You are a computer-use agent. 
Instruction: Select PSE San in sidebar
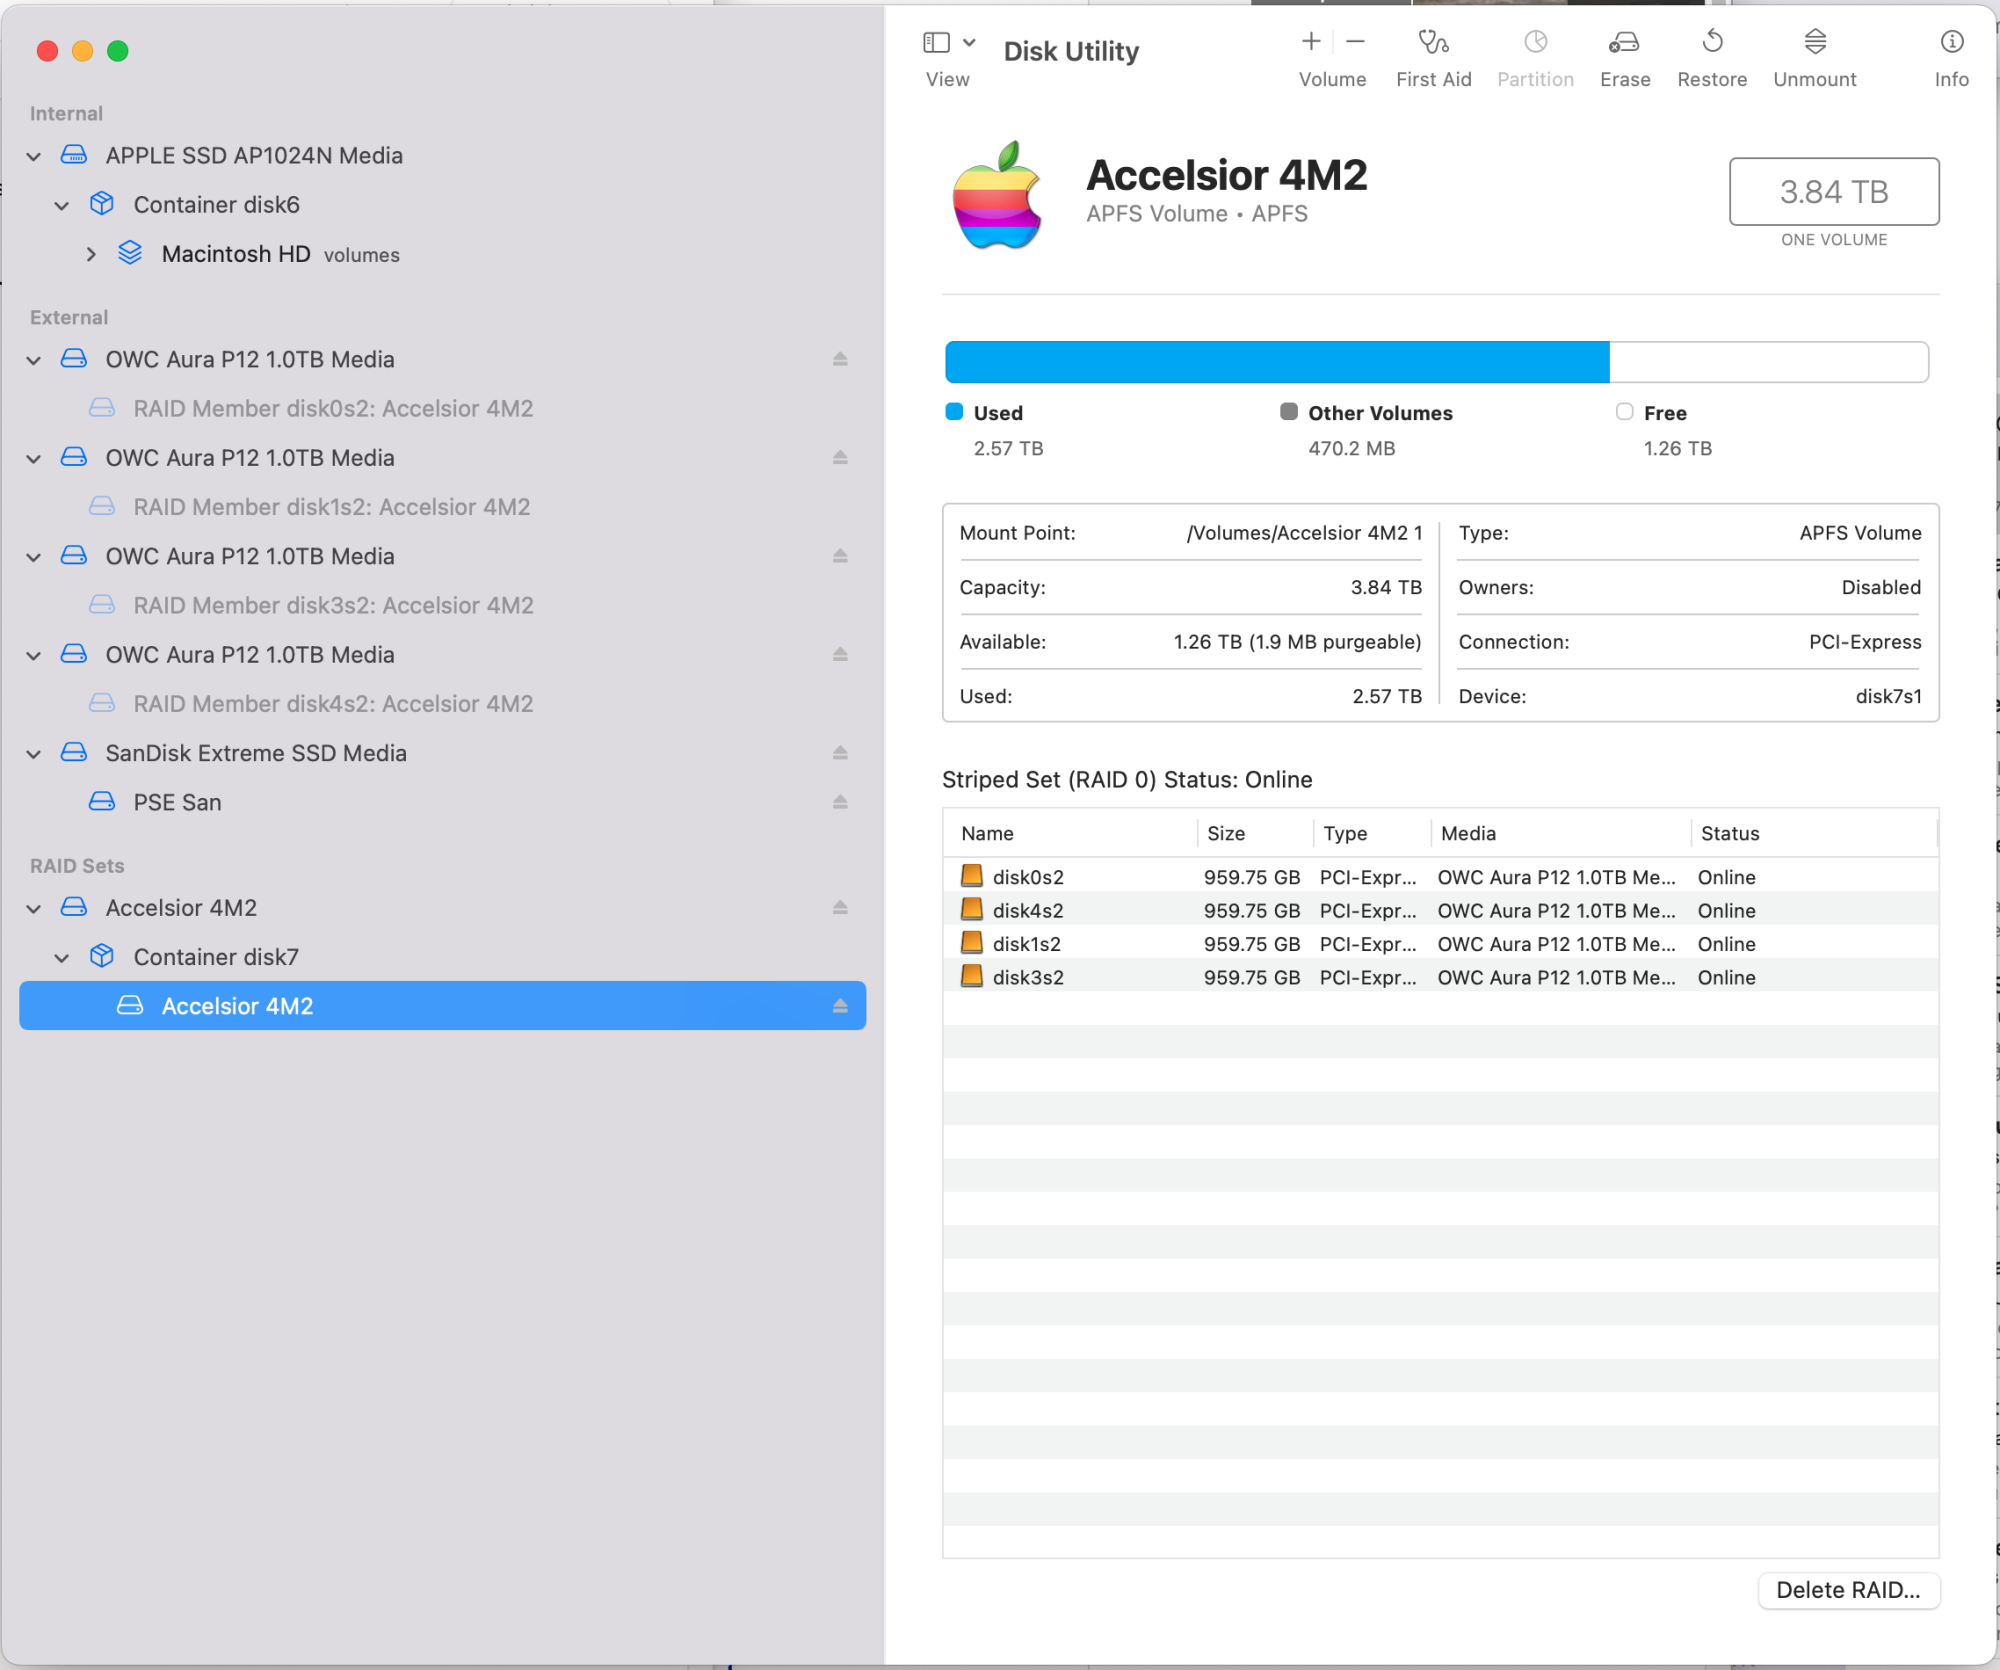[x=177, y=802]
